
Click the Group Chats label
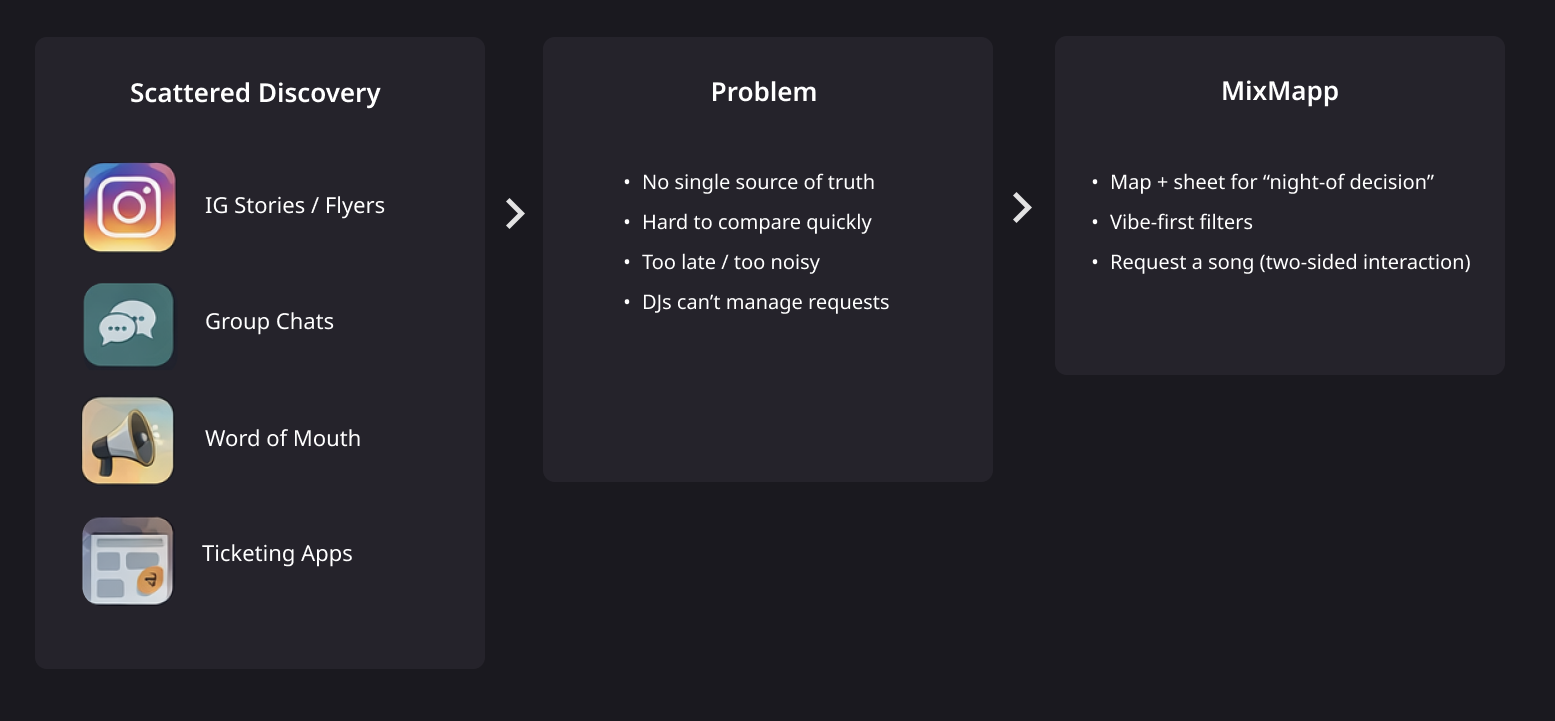point(269,322)
